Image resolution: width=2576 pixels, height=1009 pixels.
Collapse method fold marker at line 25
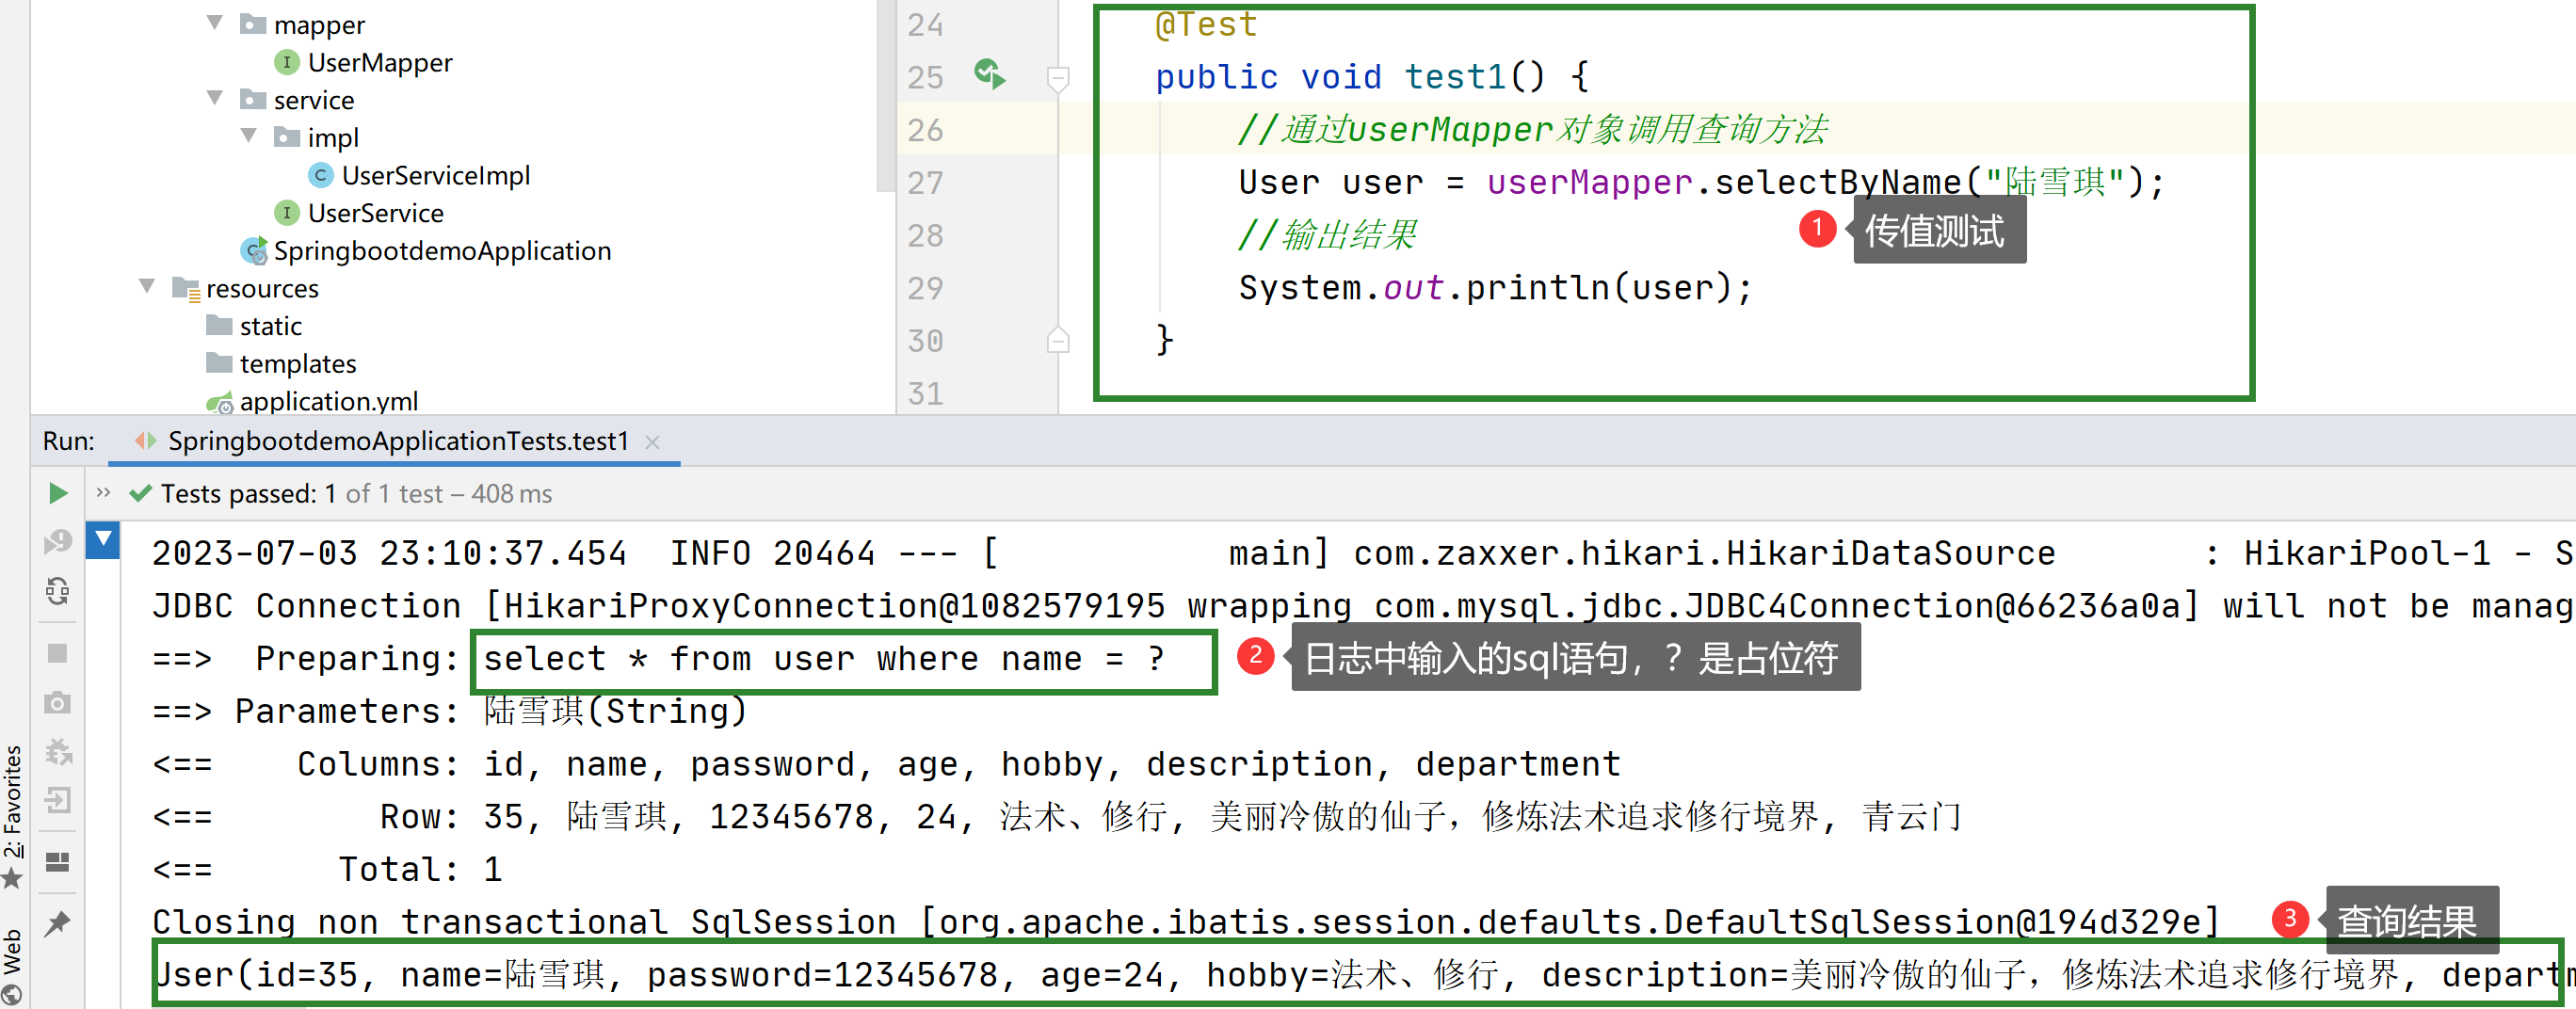[x=1058, y=77]
